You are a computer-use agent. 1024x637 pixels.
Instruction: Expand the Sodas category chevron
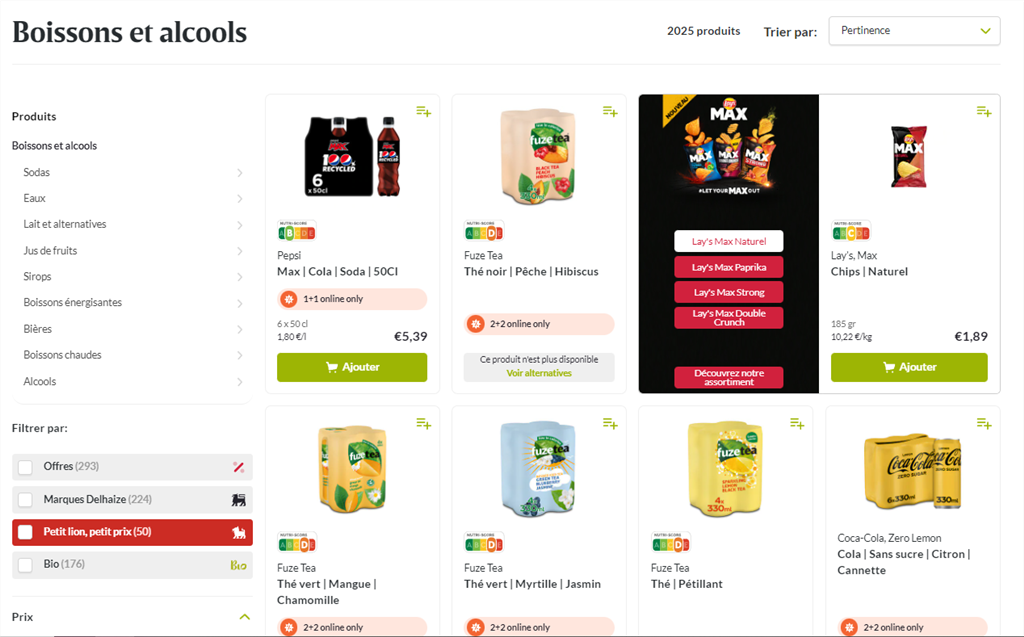tap(240, 172)
